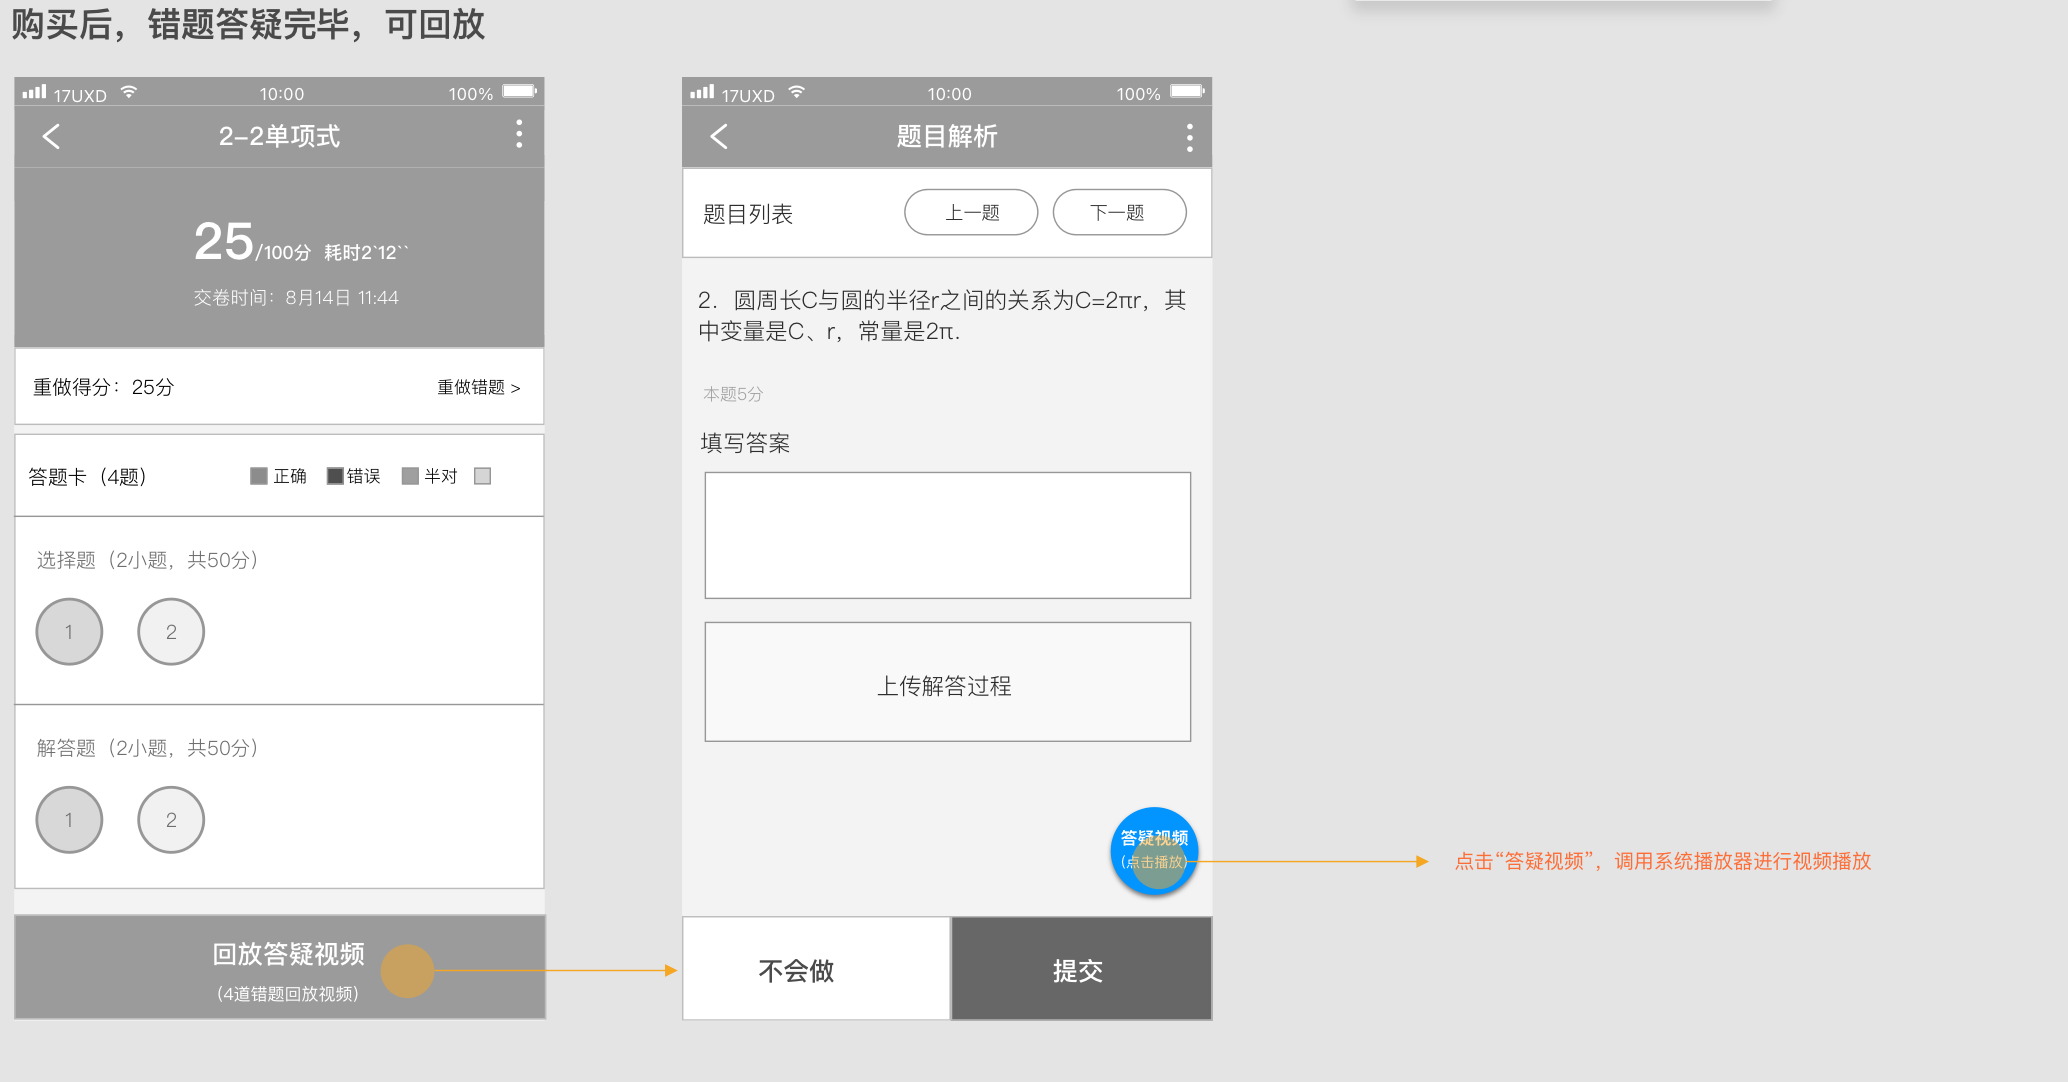Tap the back arrow on 题目解析 screen

[x=717, y=135]
